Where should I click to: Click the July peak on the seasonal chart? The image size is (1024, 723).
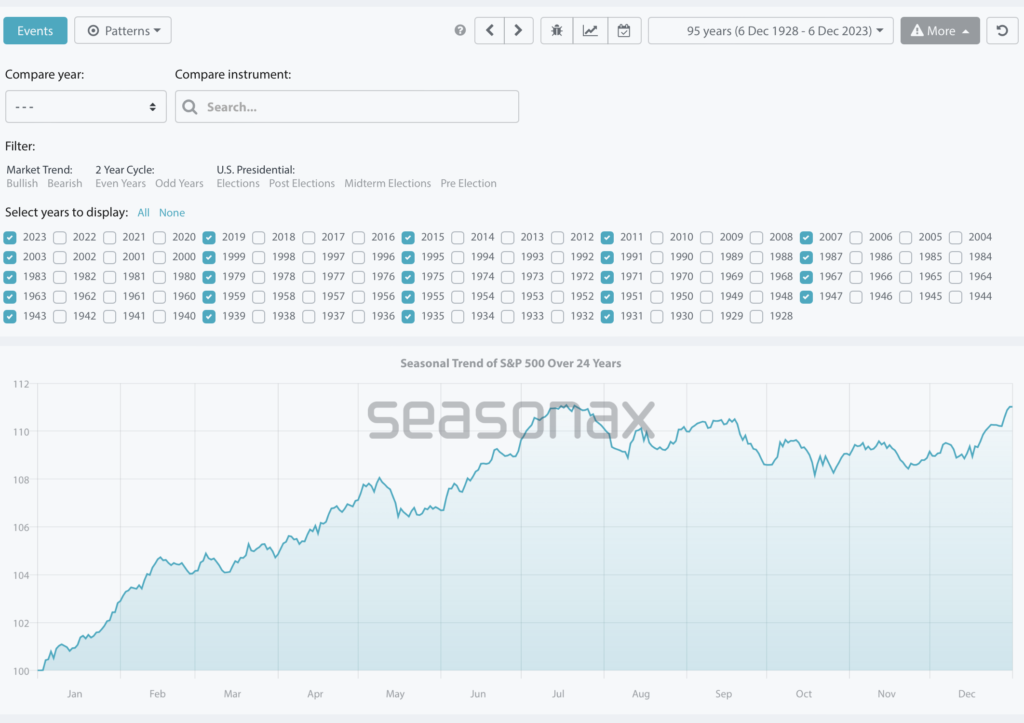click(x=565, y=405)
